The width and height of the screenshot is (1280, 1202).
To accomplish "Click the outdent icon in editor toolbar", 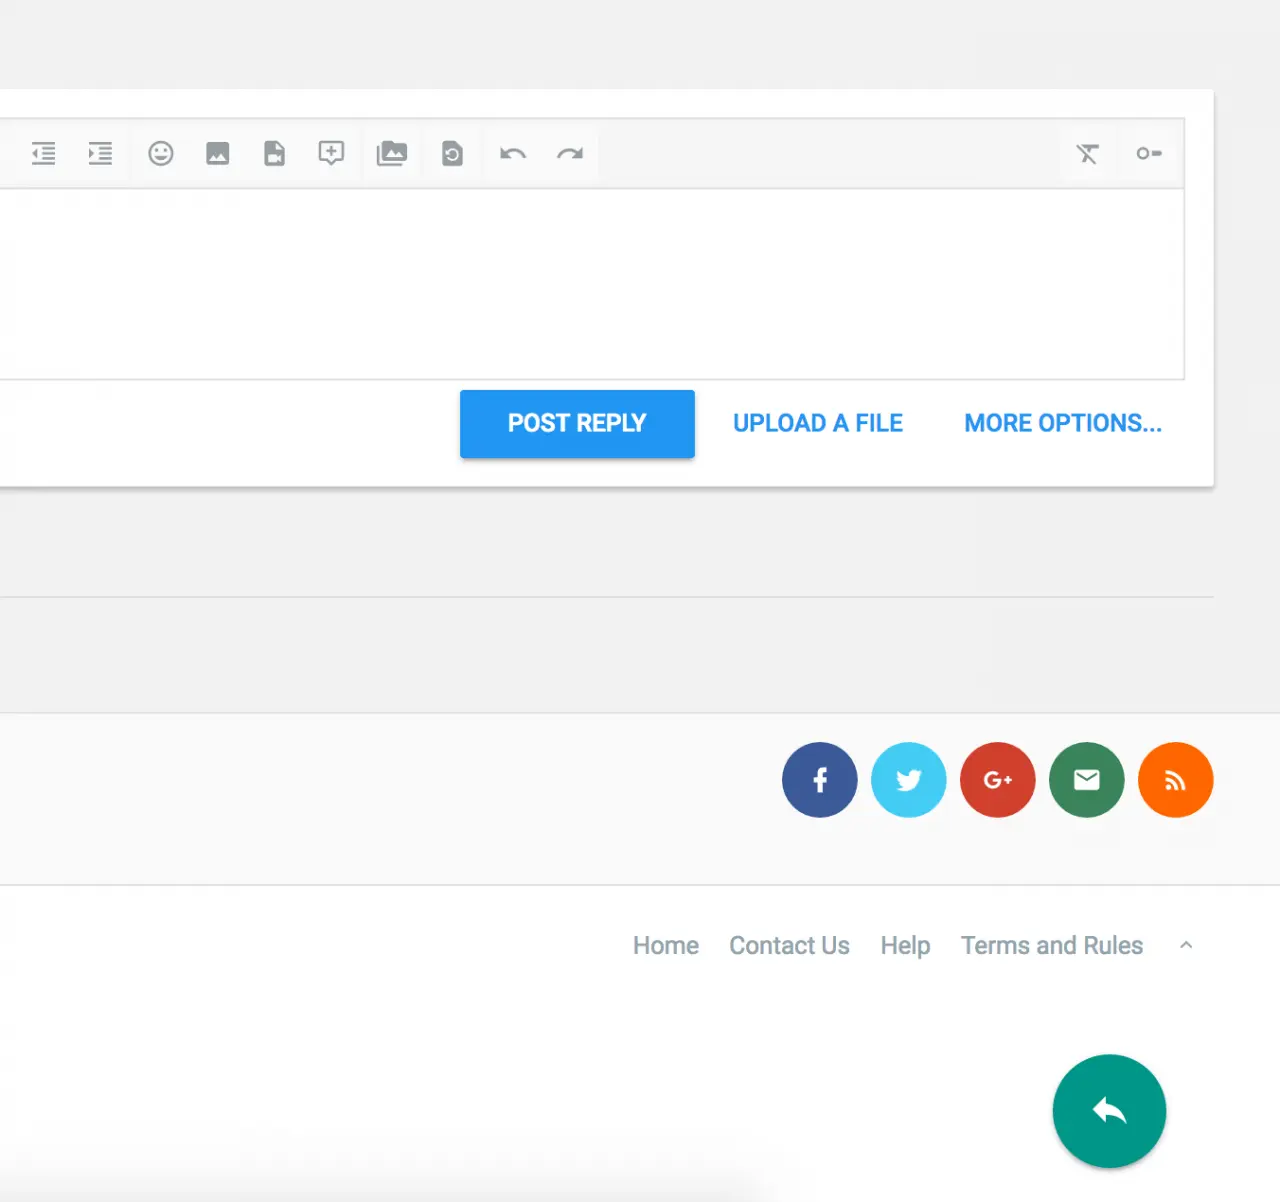I will coord(43,153).
